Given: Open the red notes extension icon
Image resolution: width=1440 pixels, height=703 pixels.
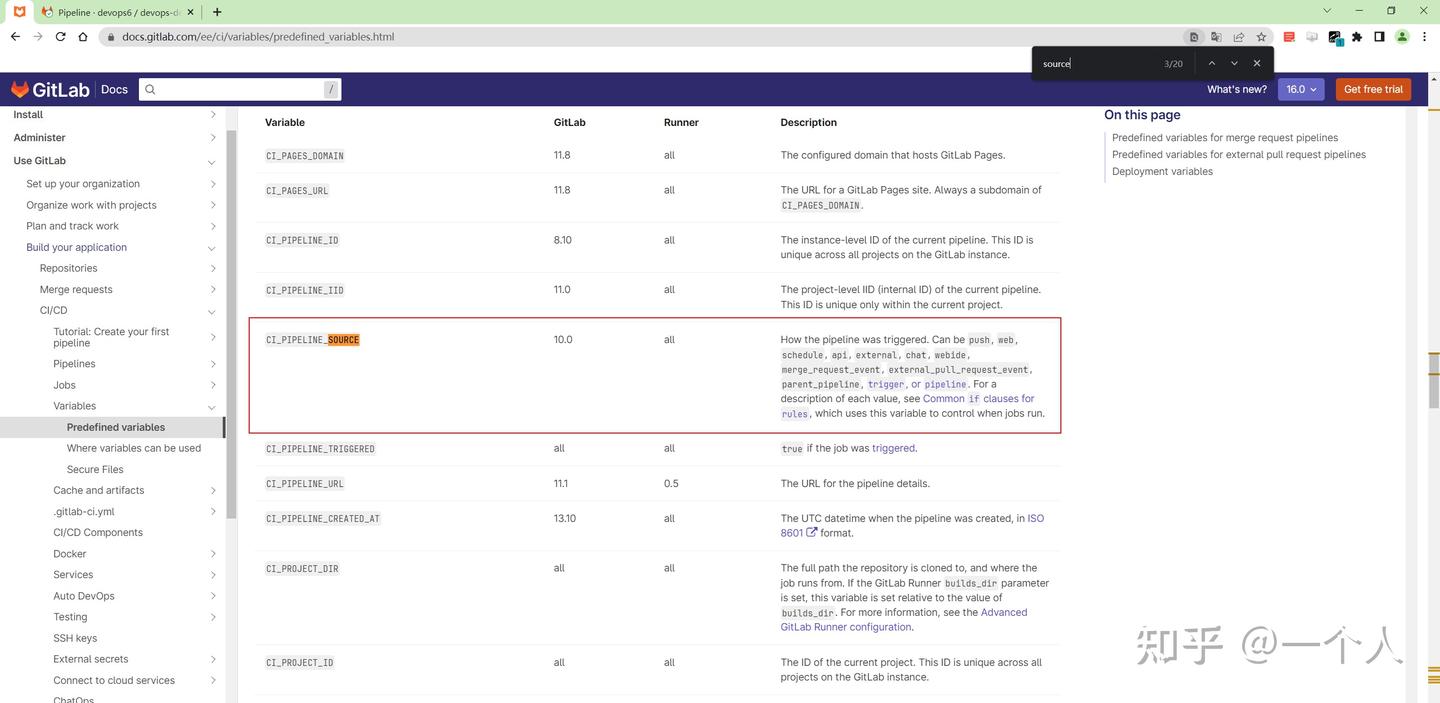Looking at the screenshot, I should coord(1289,36).
